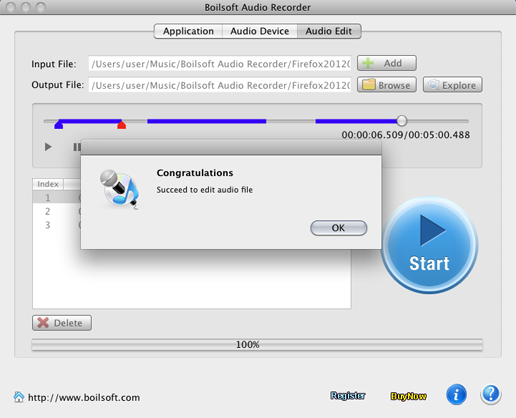Click the BuyNow link
The image size is (516, 418).
coord(408,396)
